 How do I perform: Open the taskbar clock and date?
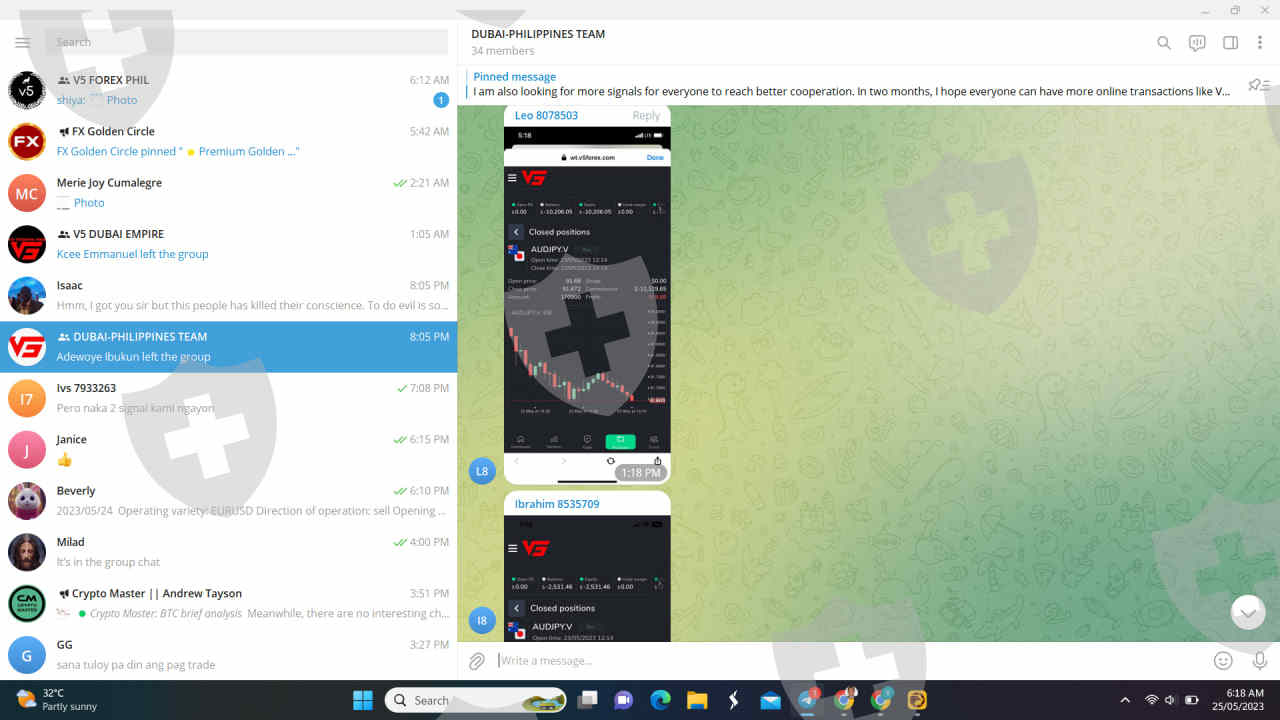coord(1237,700)
